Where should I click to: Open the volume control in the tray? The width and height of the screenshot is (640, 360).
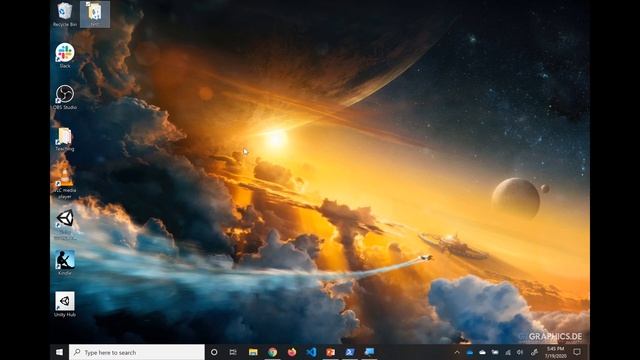[520, 352]
